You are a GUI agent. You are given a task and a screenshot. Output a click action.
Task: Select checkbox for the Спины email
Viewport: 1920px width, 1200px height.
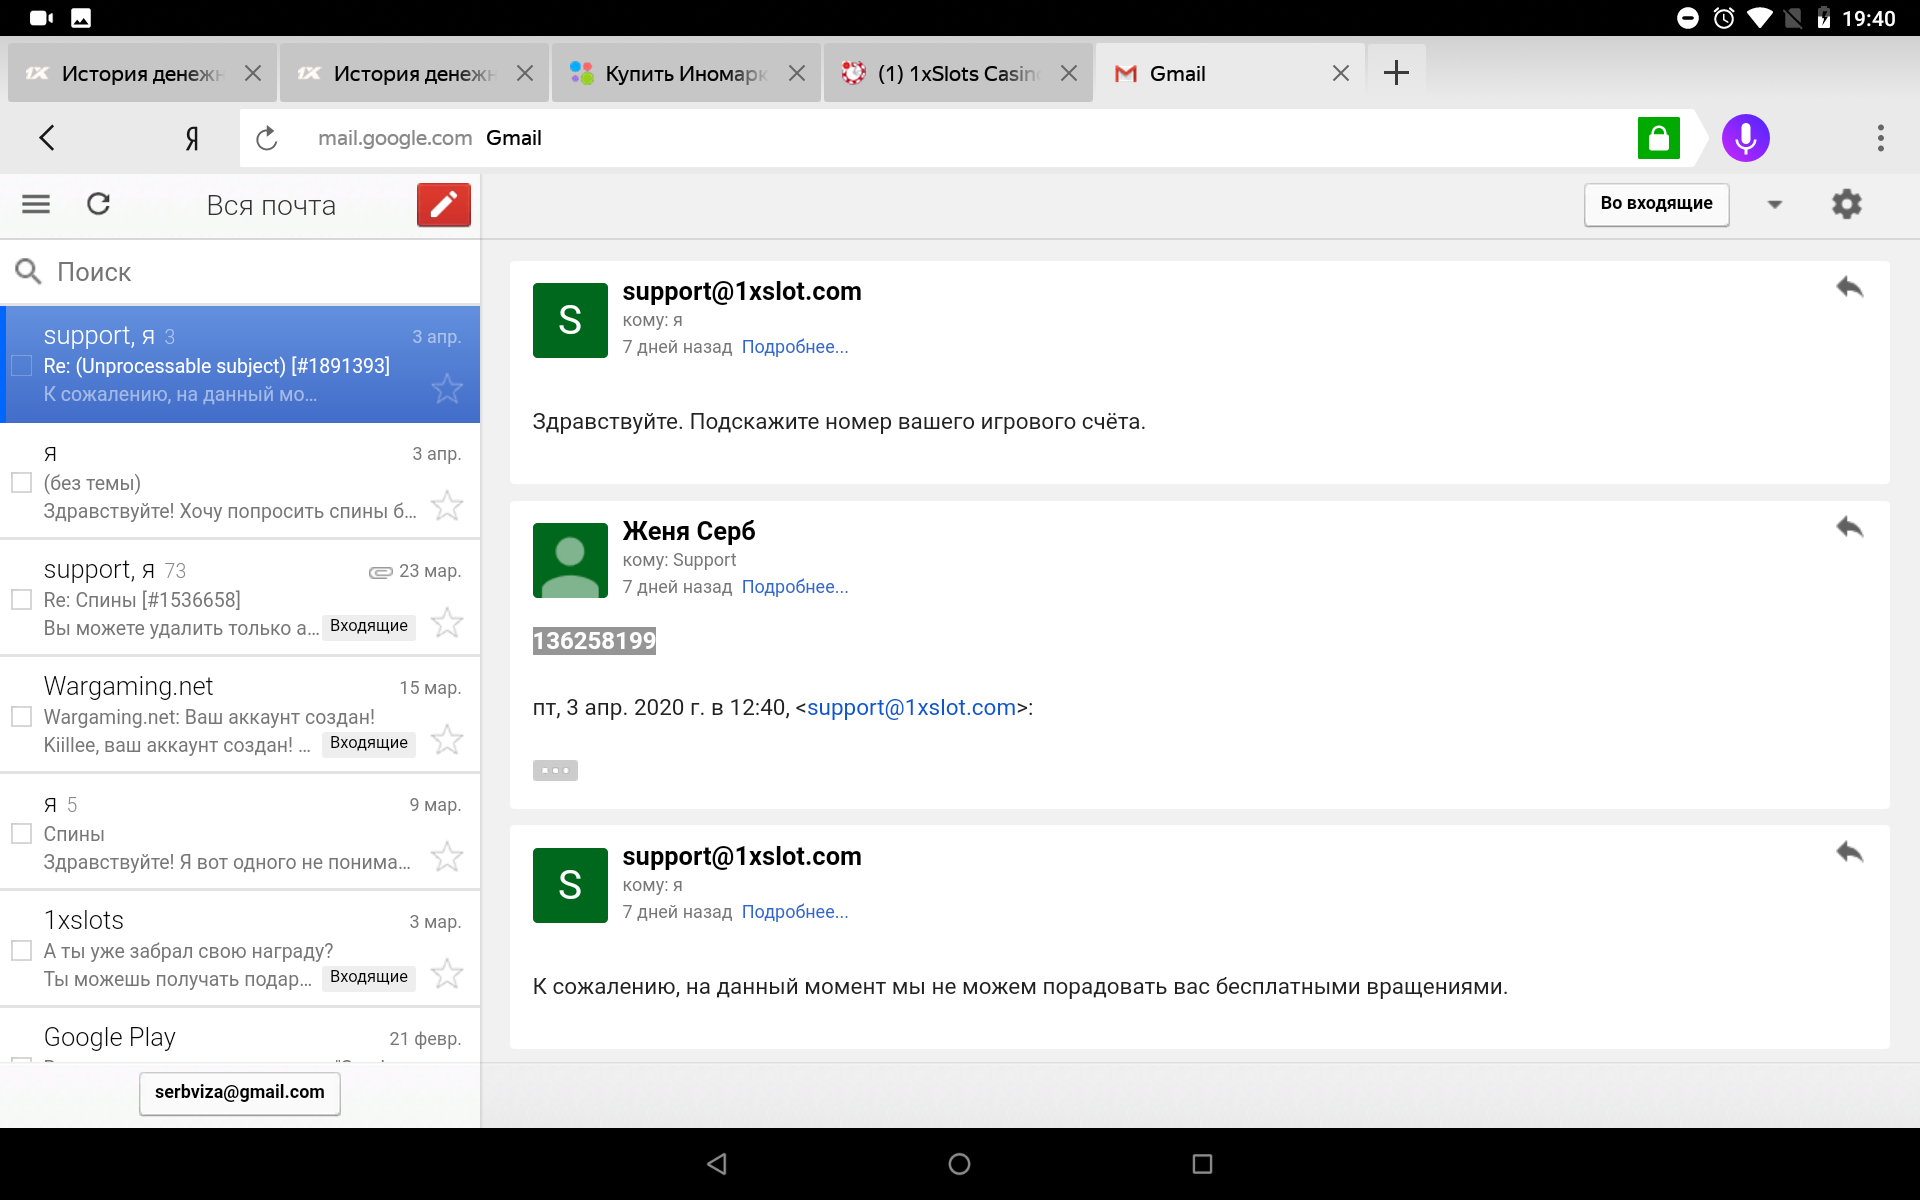(21, 834)
